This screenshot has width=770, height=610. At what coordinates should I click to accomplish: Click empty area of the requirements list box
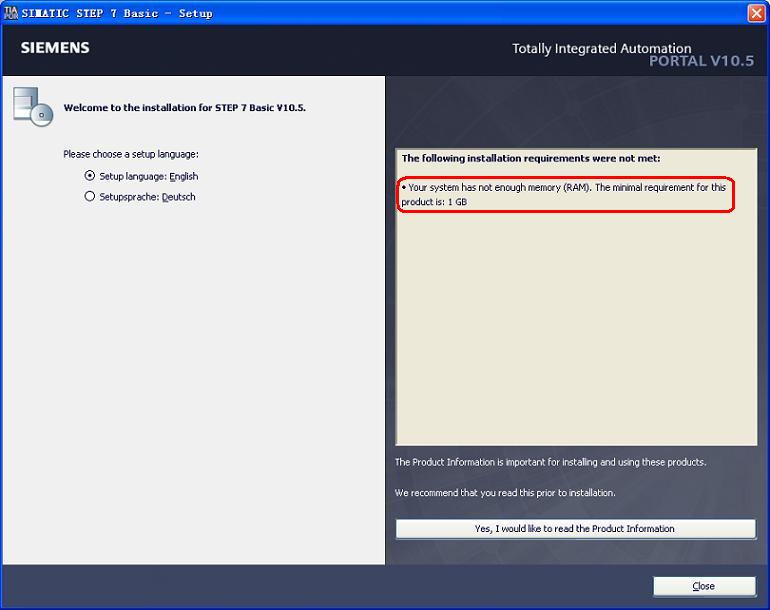click(575, 330)
